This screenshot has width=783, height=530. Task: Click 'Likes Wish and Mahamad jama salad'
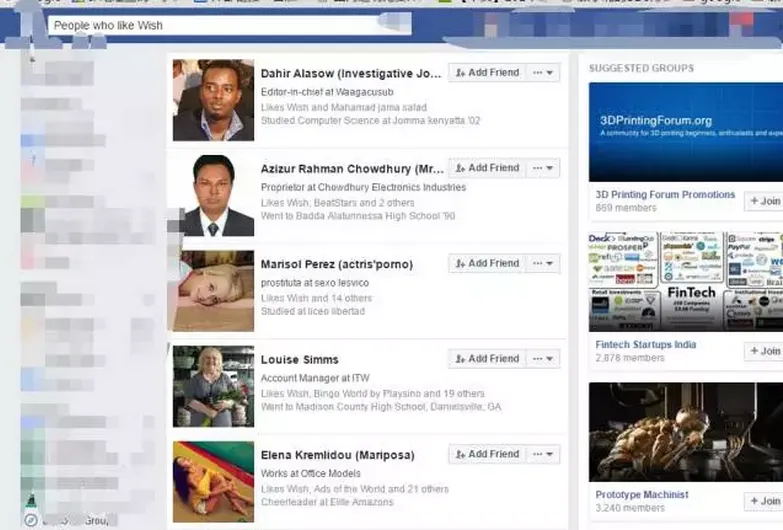pos(344,107)
